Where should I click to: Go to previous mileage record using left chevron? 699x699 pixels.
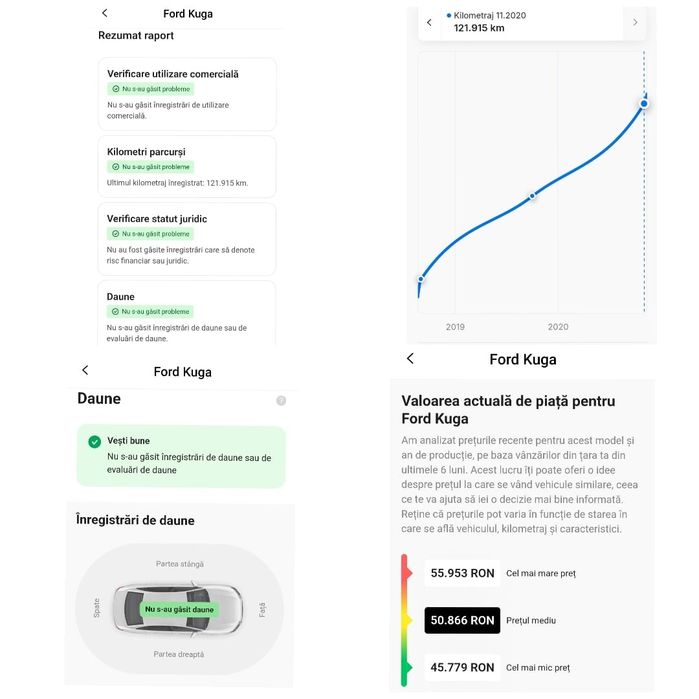click(429, 22)
